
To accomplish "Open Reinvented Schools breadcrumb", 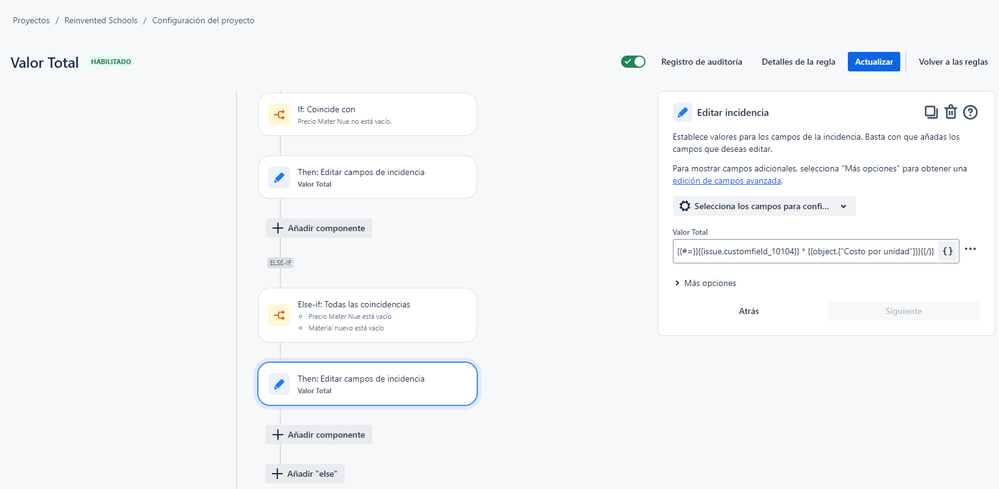I will [101, 20].
